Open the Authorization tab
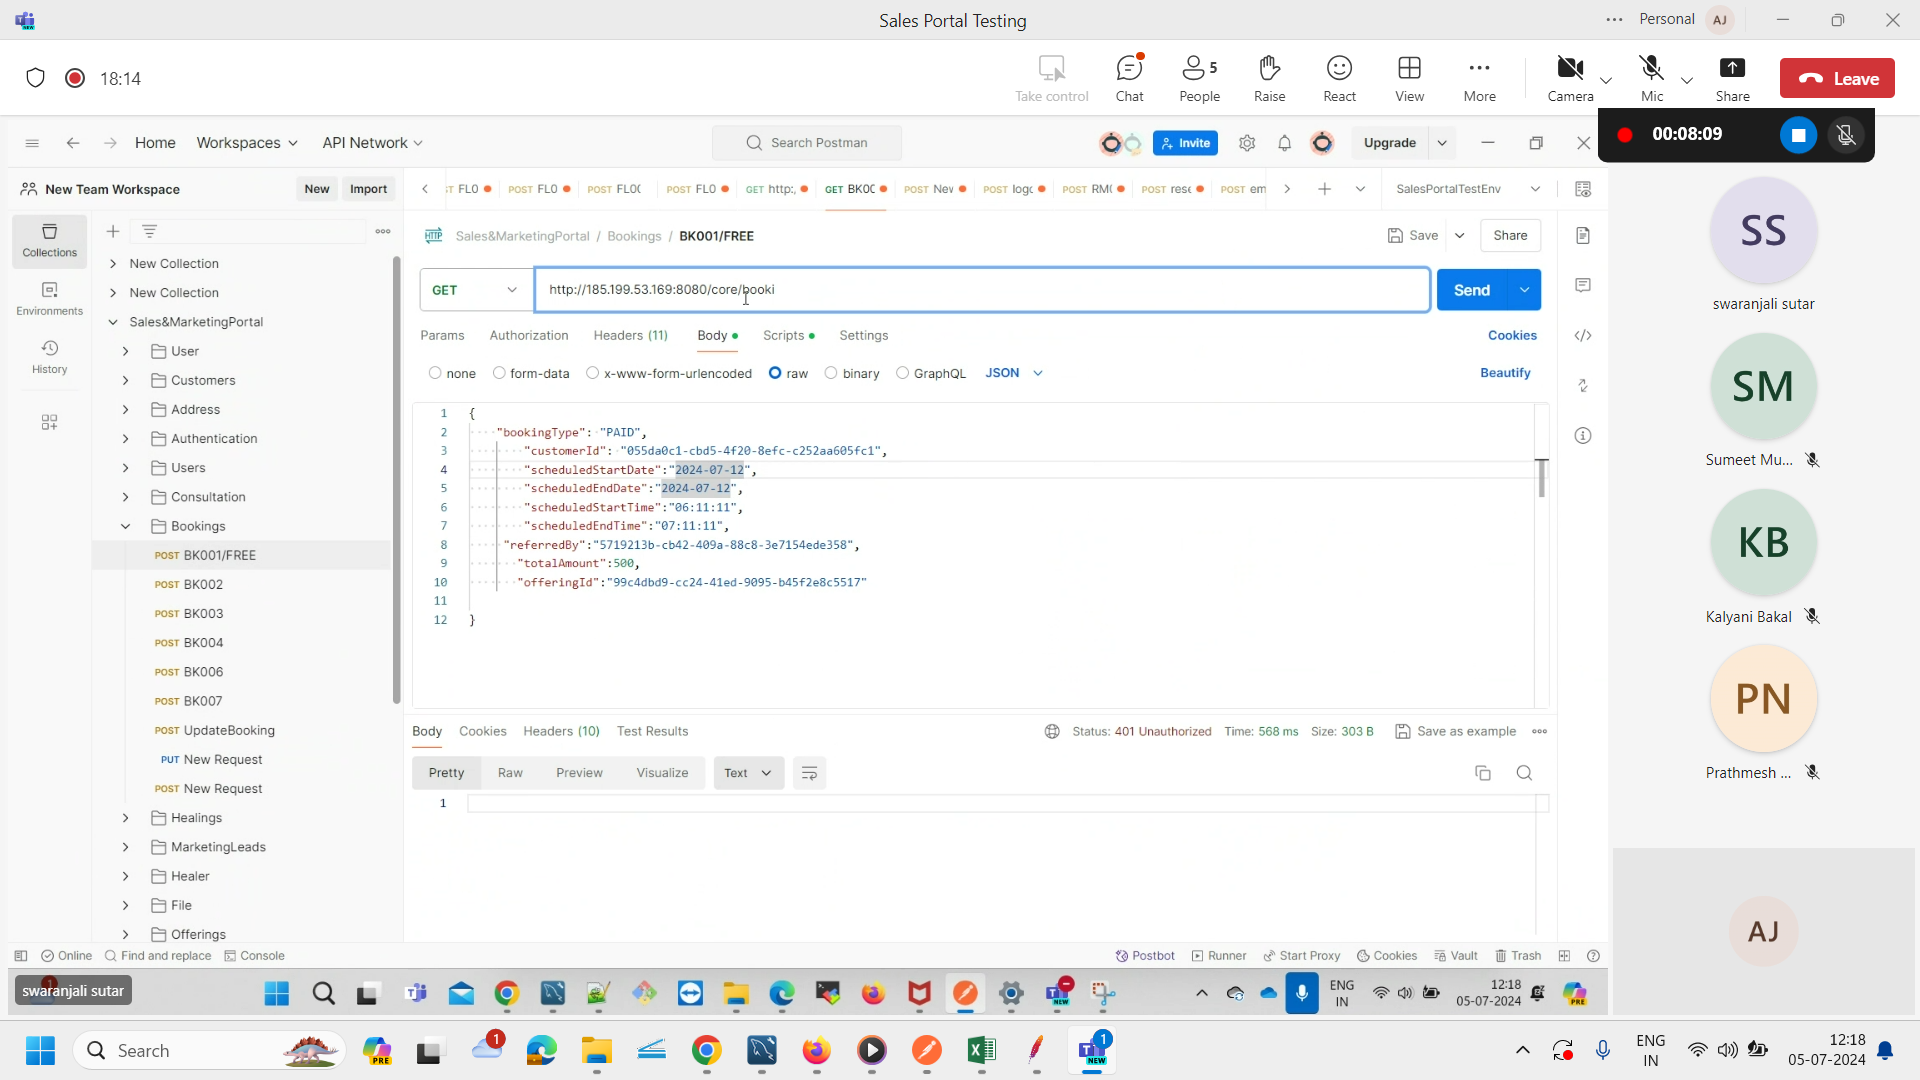The height and width of the screenshot is (1080, 1920). [x=528, y=336]
